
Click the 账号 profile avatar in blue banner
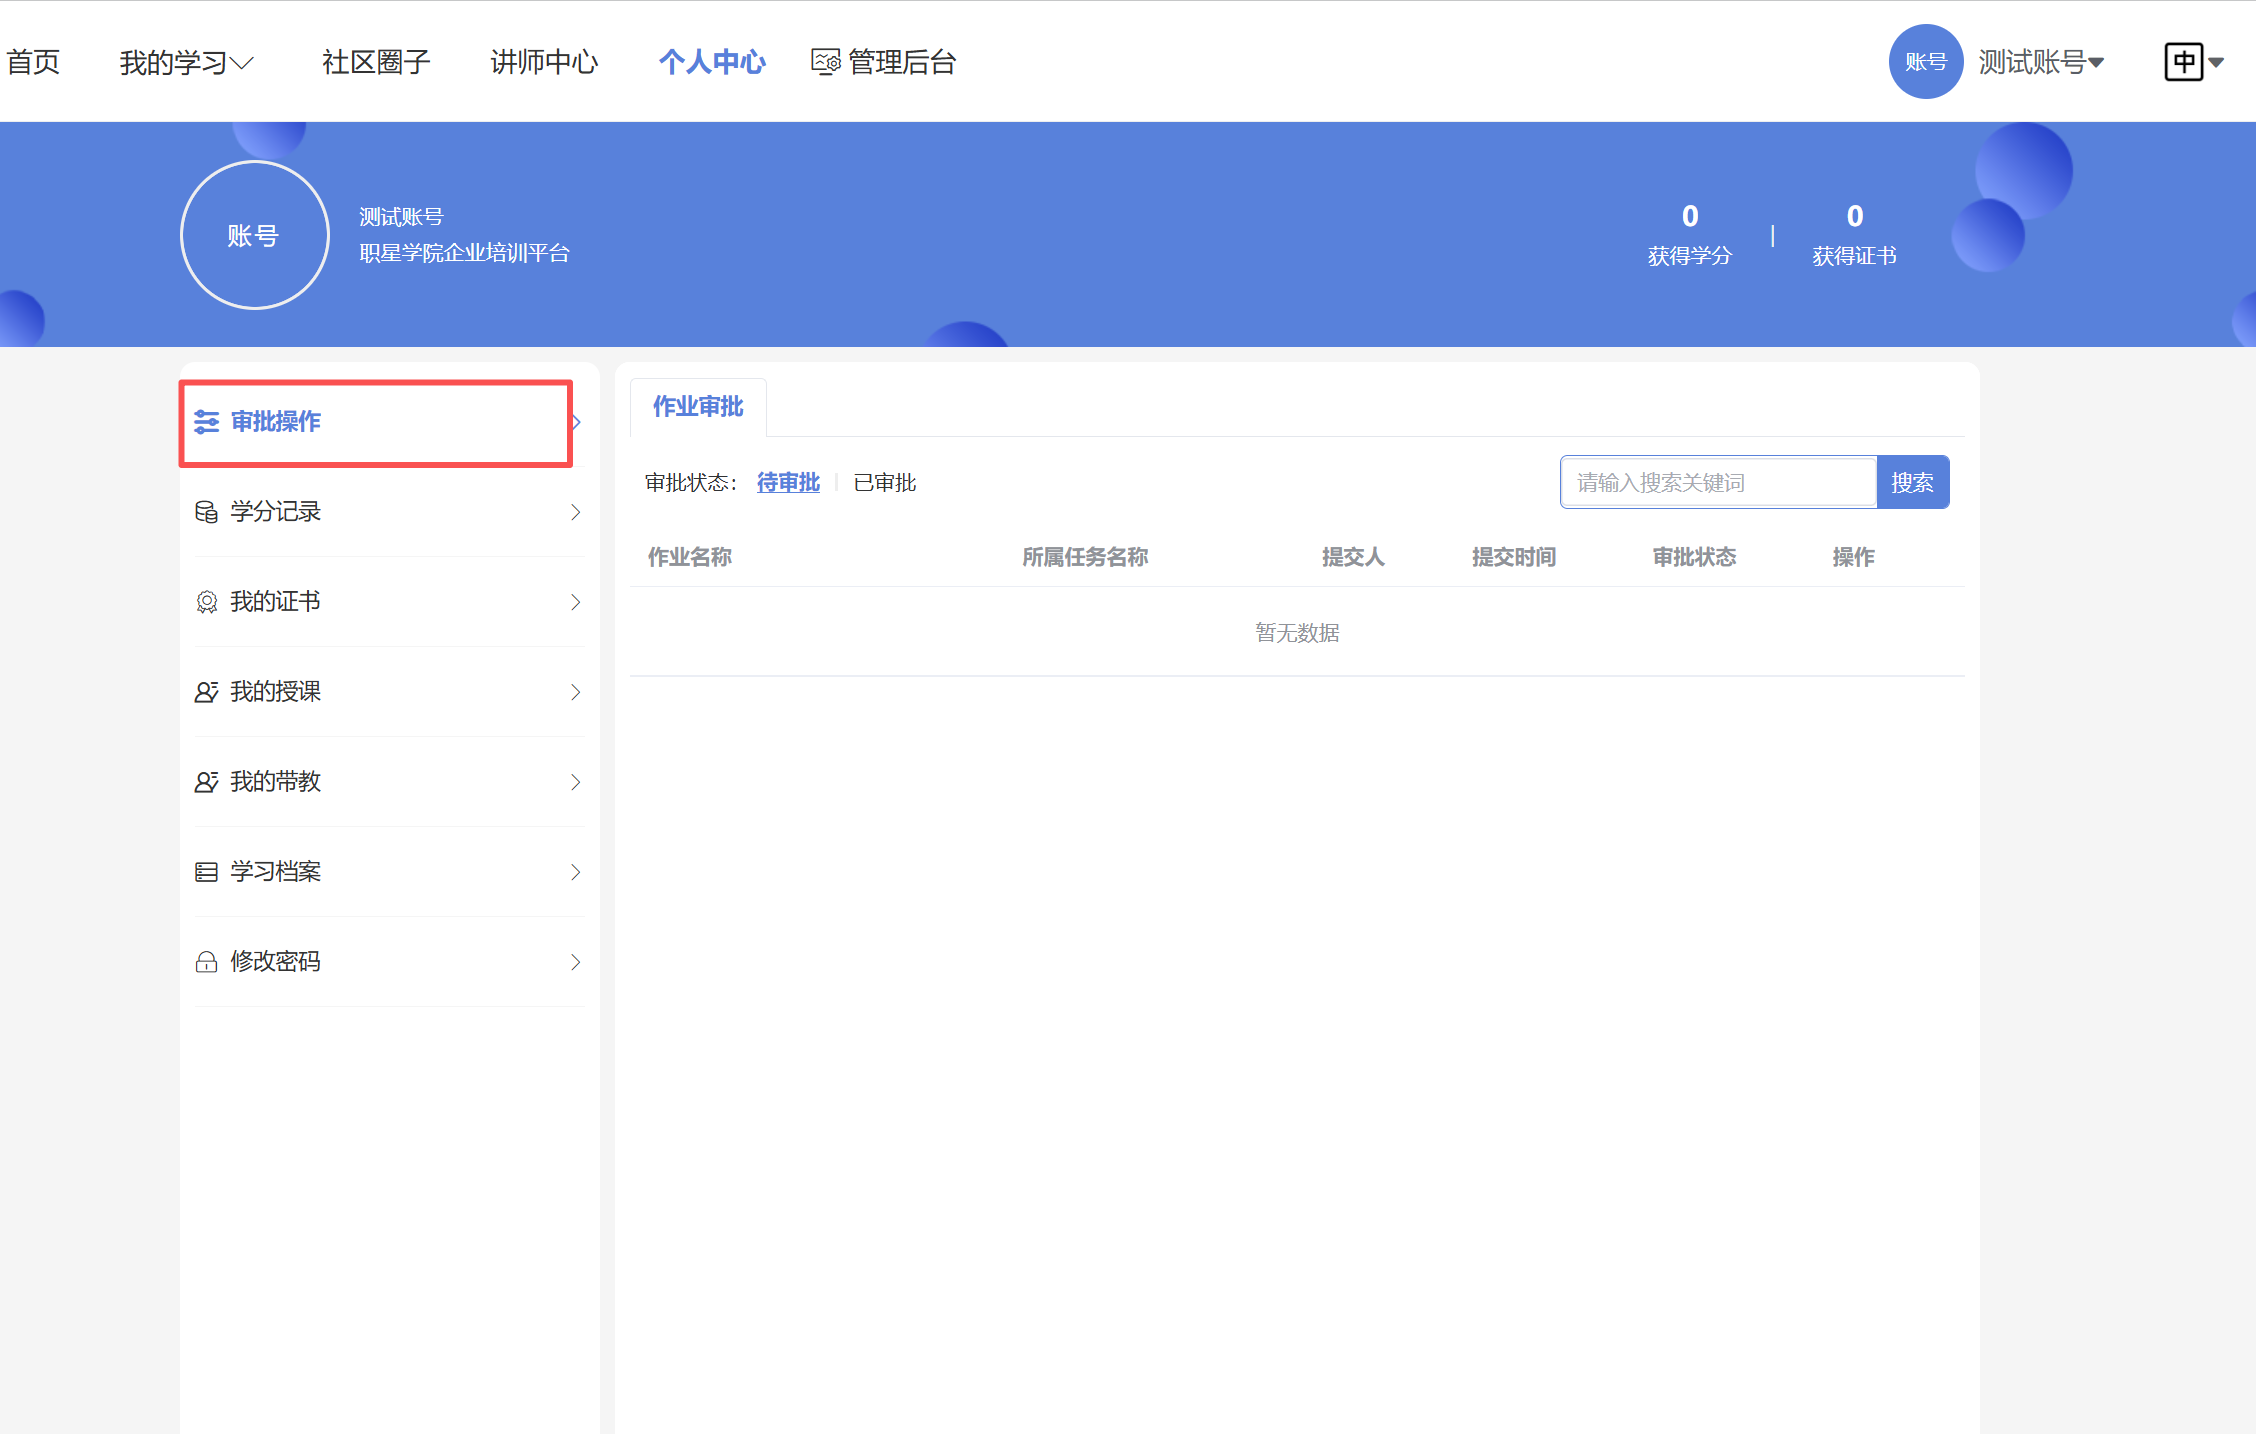click(x=254, y=234)
